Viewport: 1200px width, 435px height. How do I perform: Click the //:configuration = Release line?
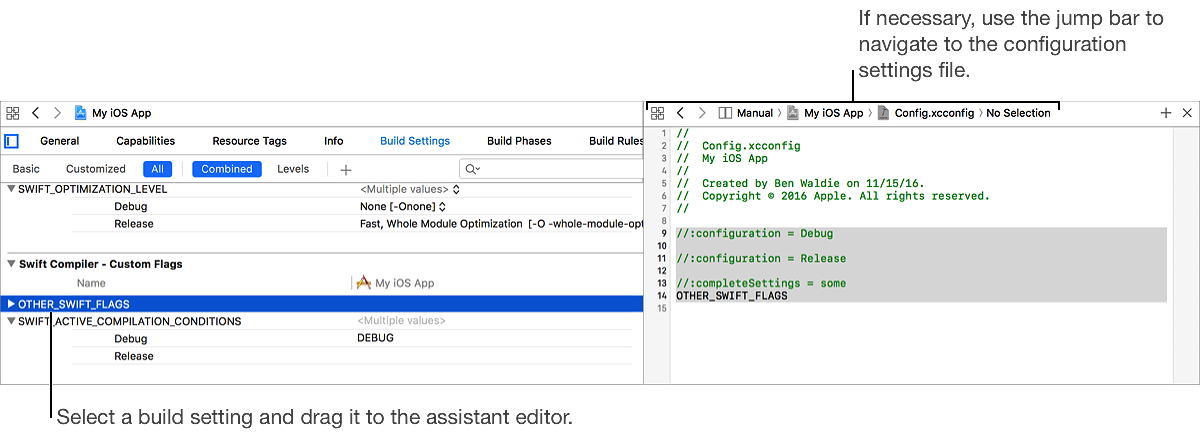pos(761,258)
